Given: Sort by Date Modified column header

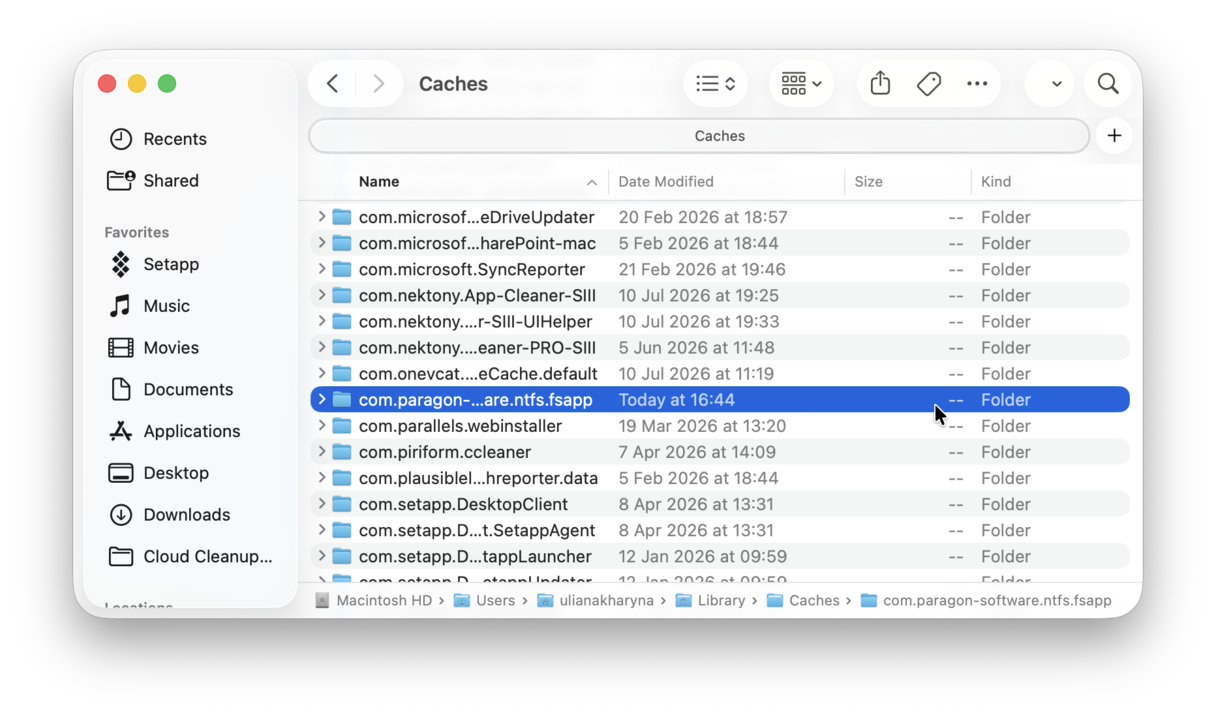Looking at the screenshot, I should [x=666, y=182].
